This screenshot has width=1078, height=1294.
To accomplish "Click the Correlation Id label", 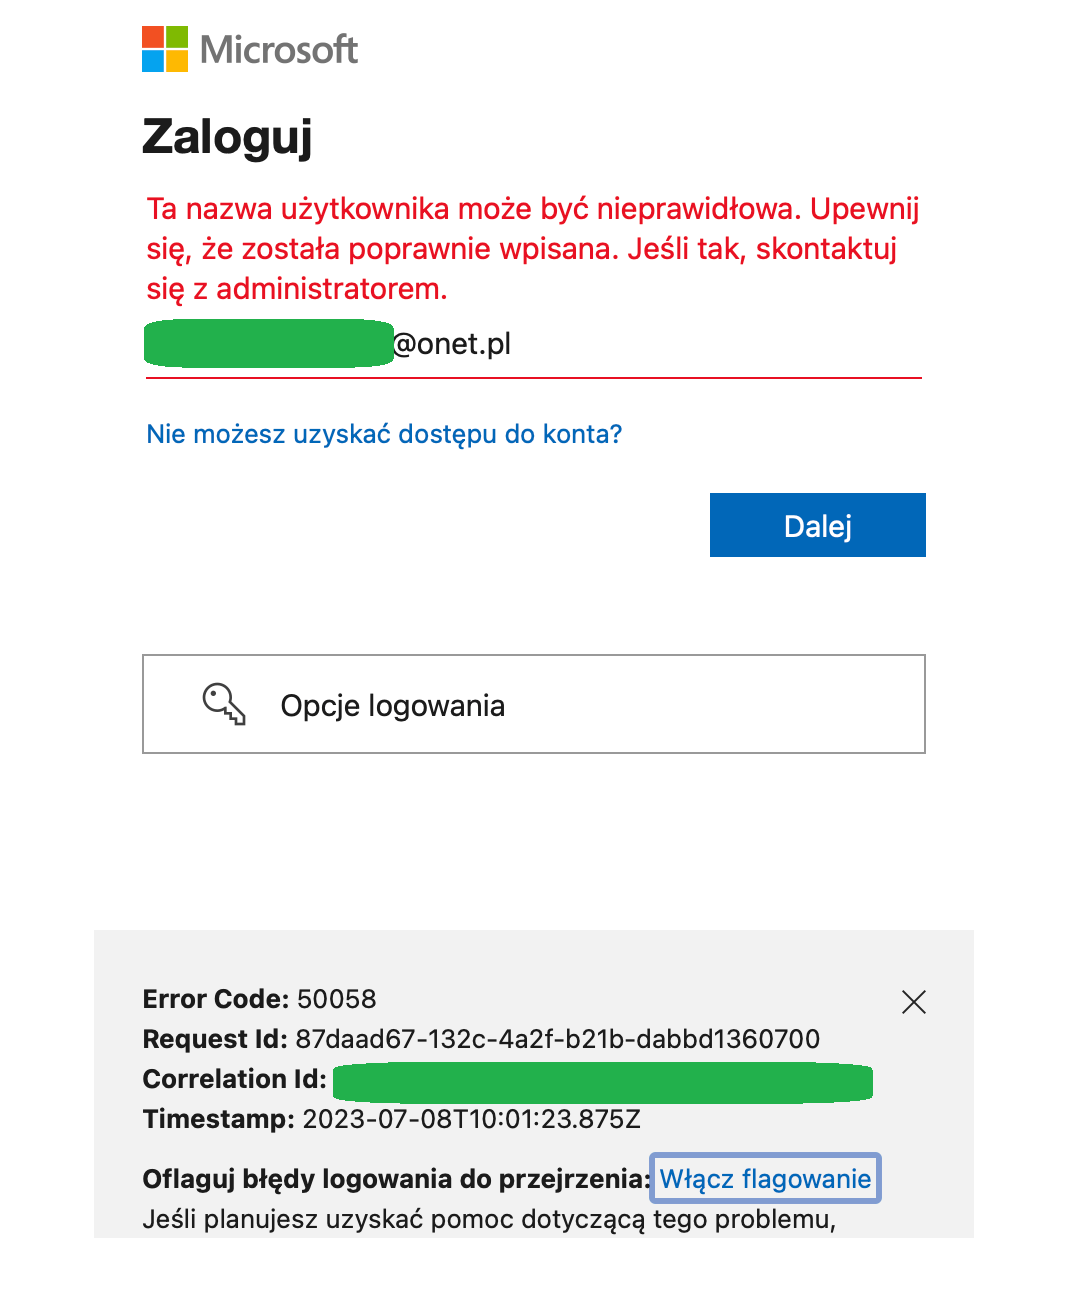I will 235,1079.
